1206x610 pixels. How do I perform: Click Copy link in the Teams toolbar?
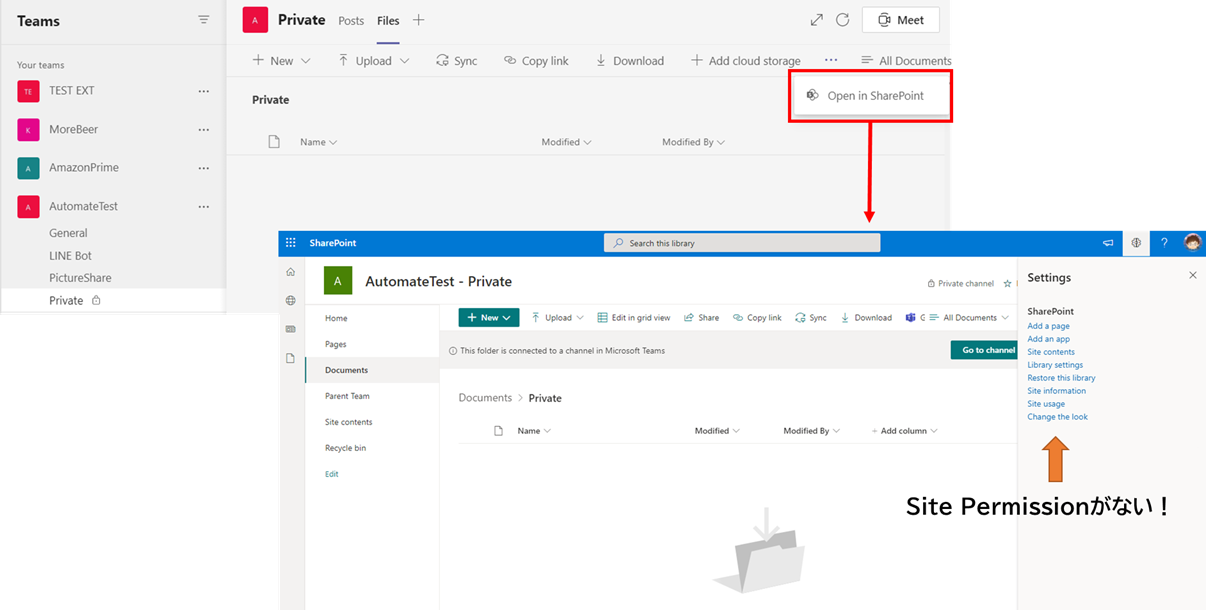[x=536, y=60]
